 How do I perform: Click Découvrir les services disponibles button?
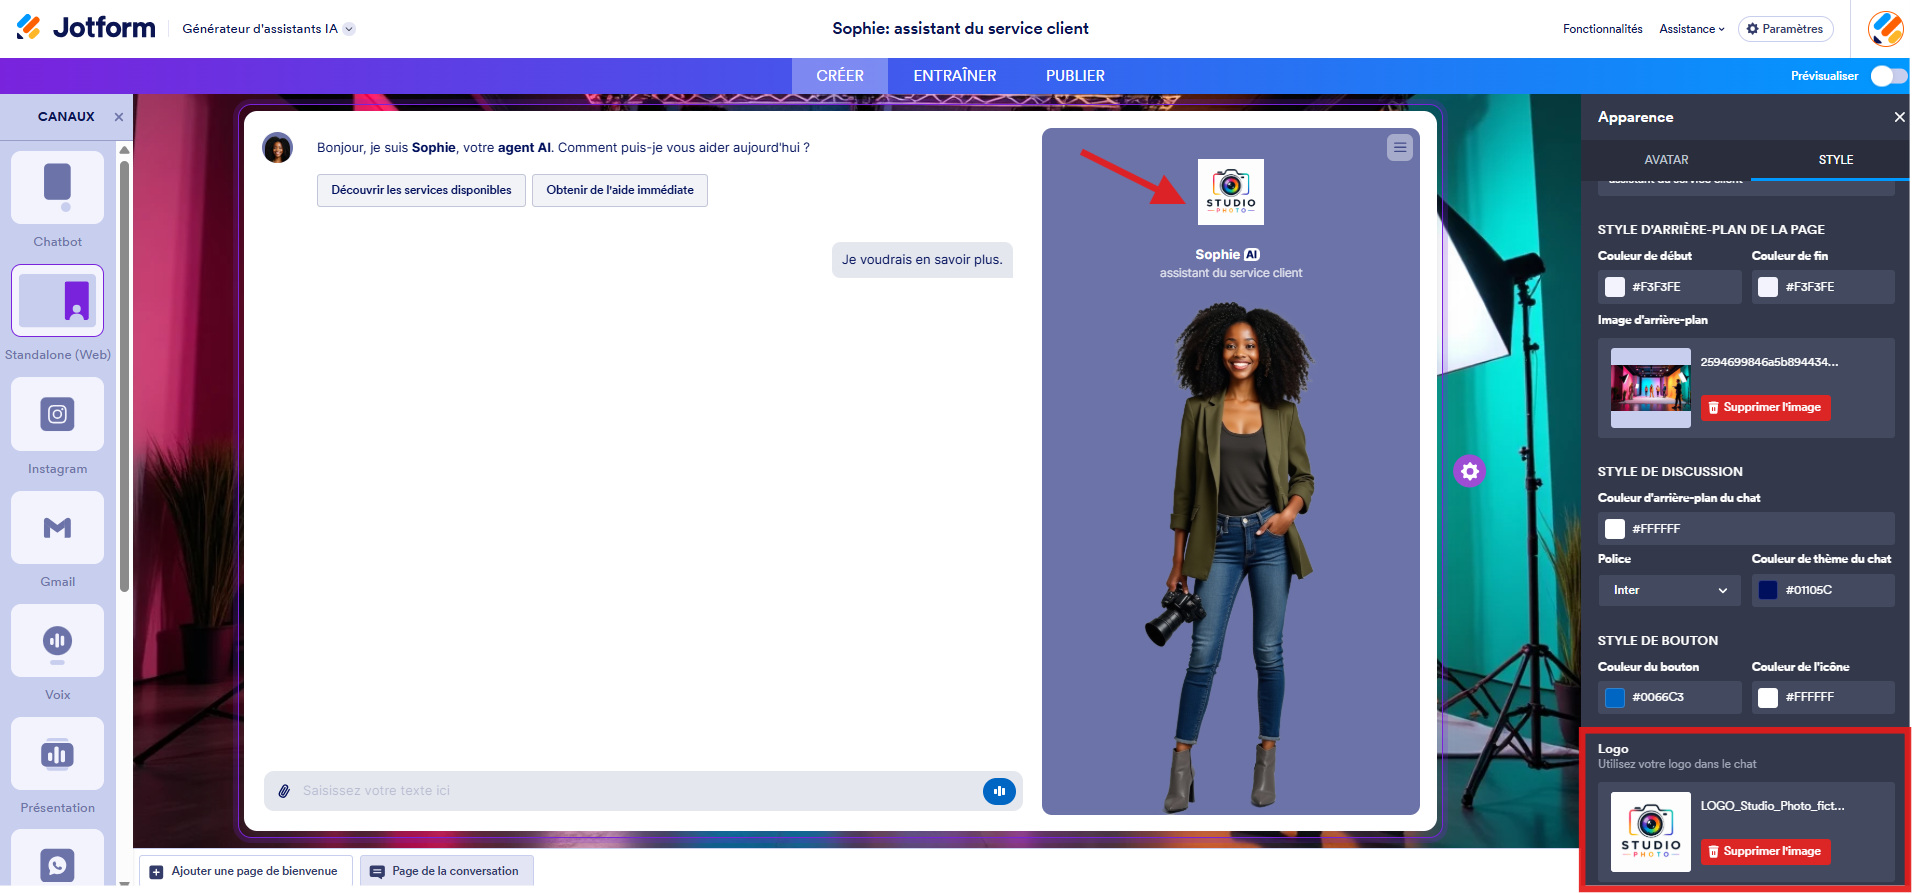pyautogui.click(x=421, y=190)
